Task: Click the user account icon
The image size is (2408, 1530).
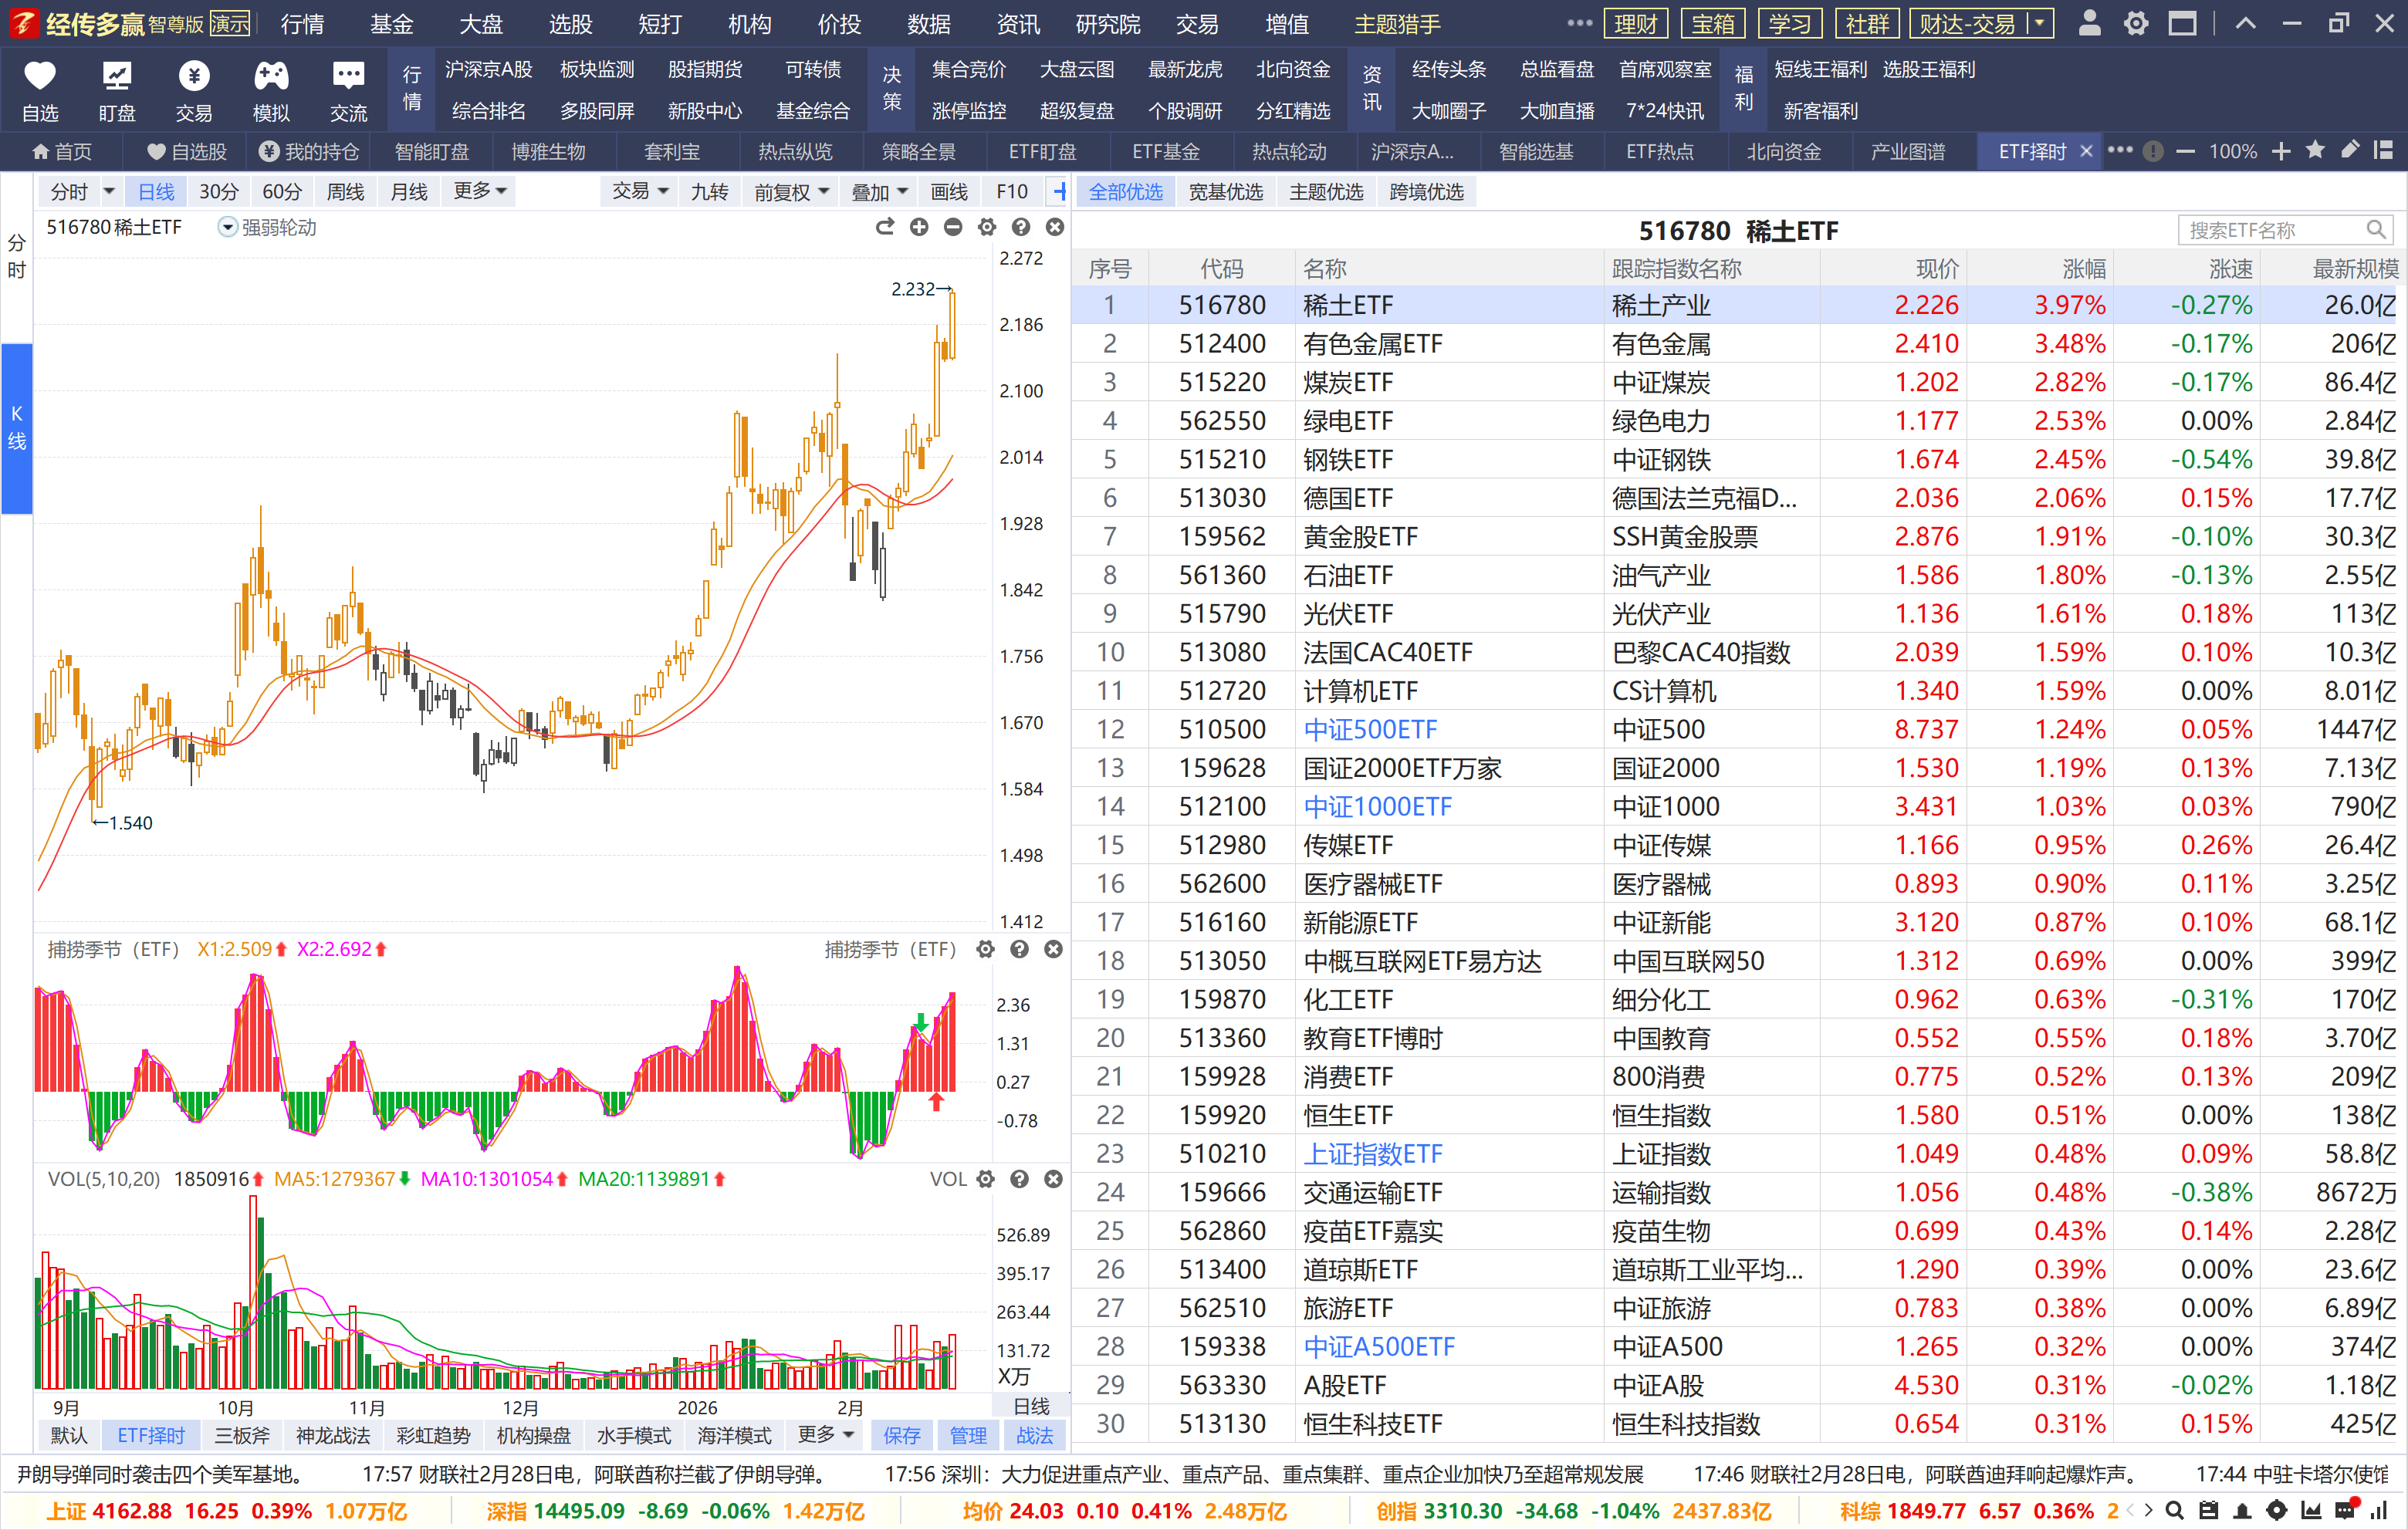Action: coord(2089,24)
